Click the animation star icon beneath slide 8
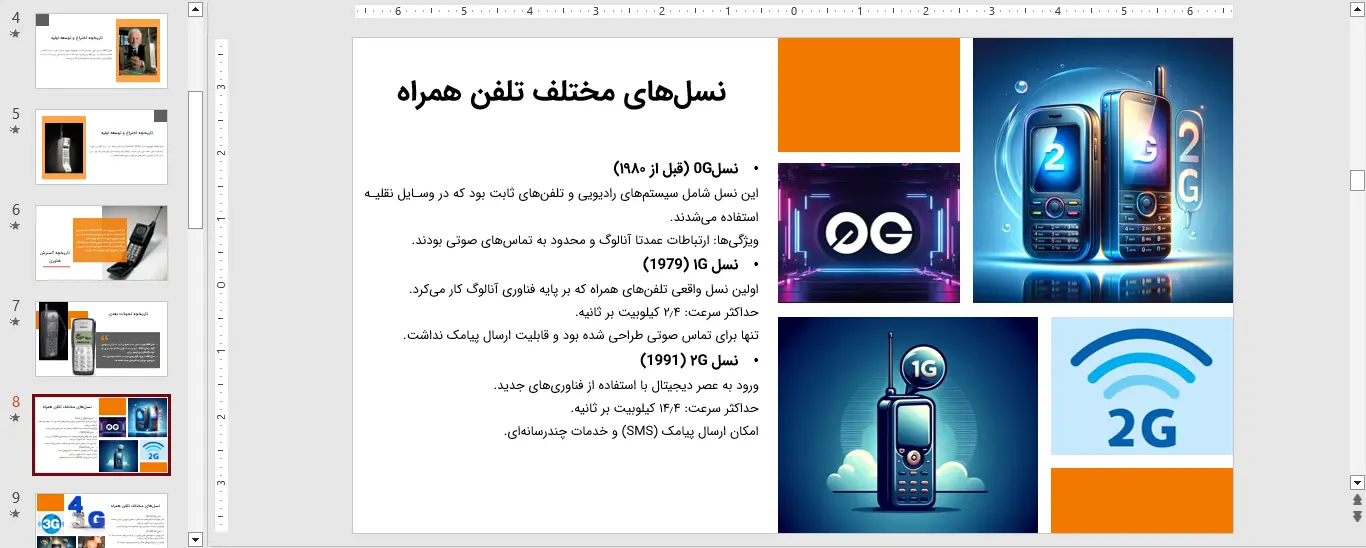1366x548 pixels. pos(14,418)
